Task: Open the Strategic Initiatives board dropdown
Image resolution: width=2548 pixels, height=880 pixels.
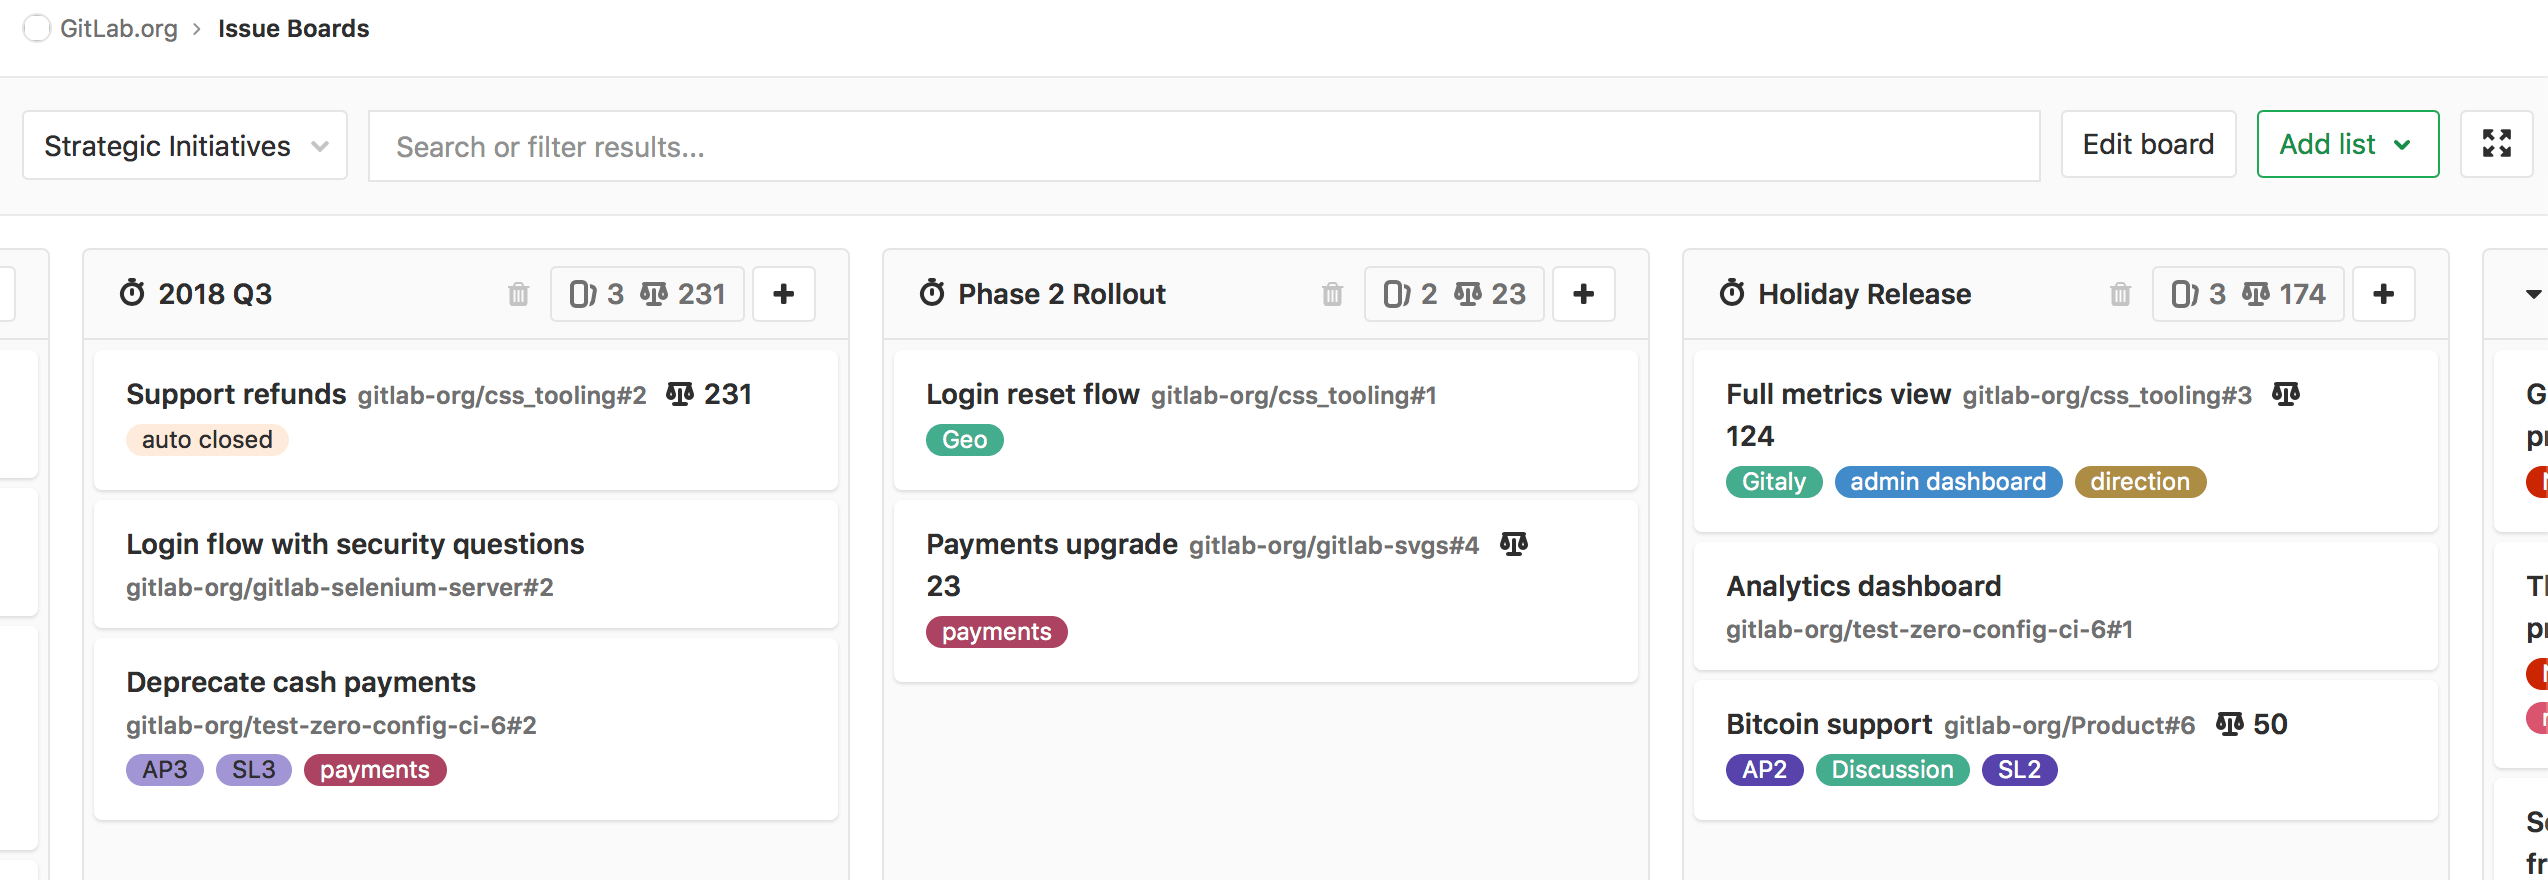Action: (x=185, y=146)
